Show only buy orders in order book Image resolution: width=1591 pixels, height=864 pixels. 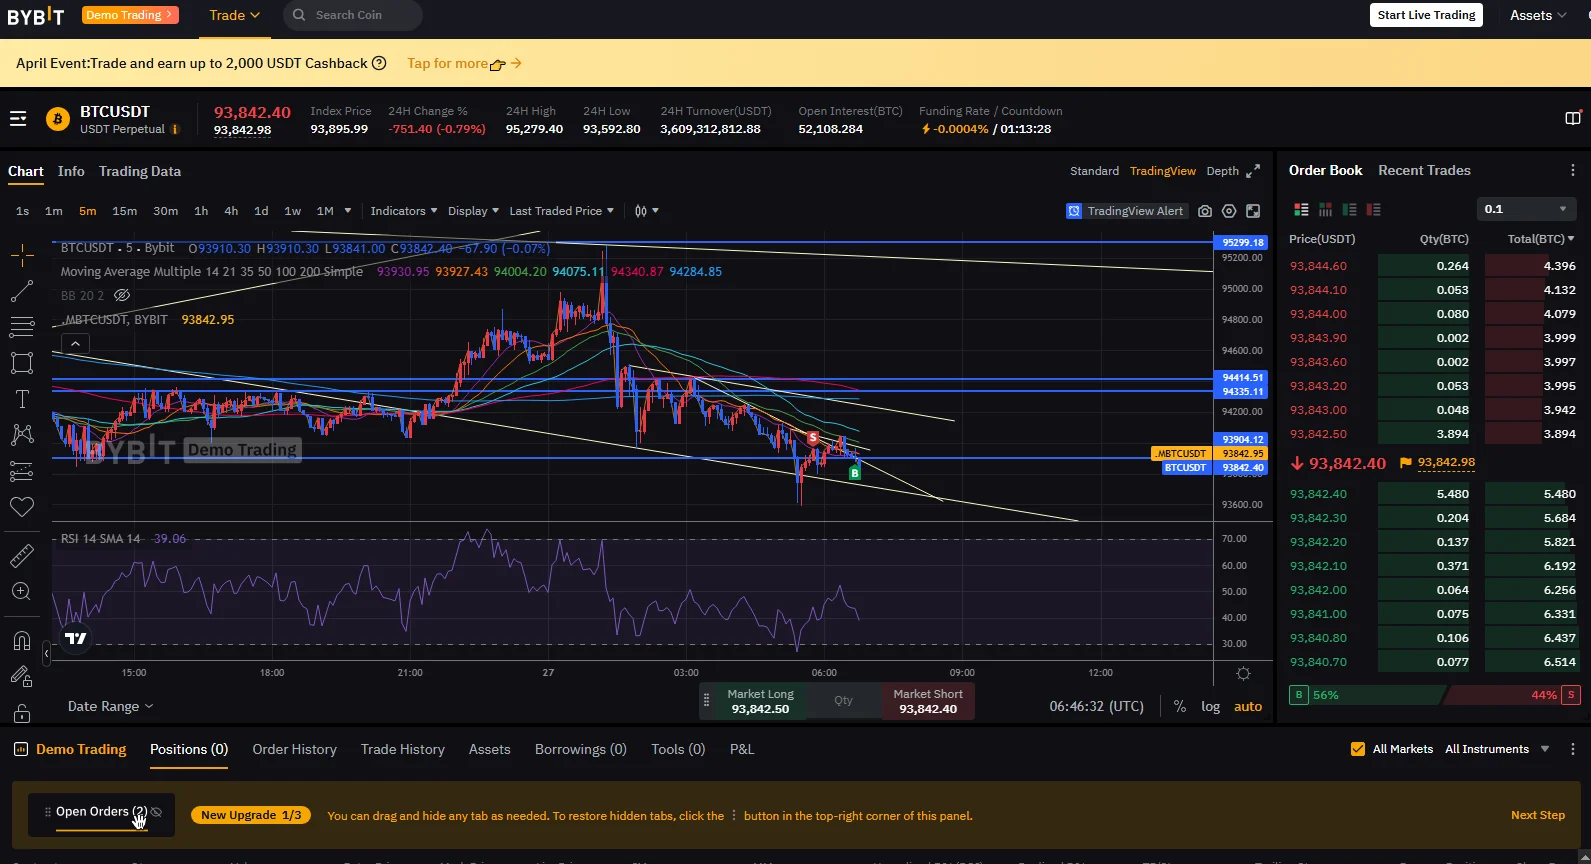(x=1349, y=209)
